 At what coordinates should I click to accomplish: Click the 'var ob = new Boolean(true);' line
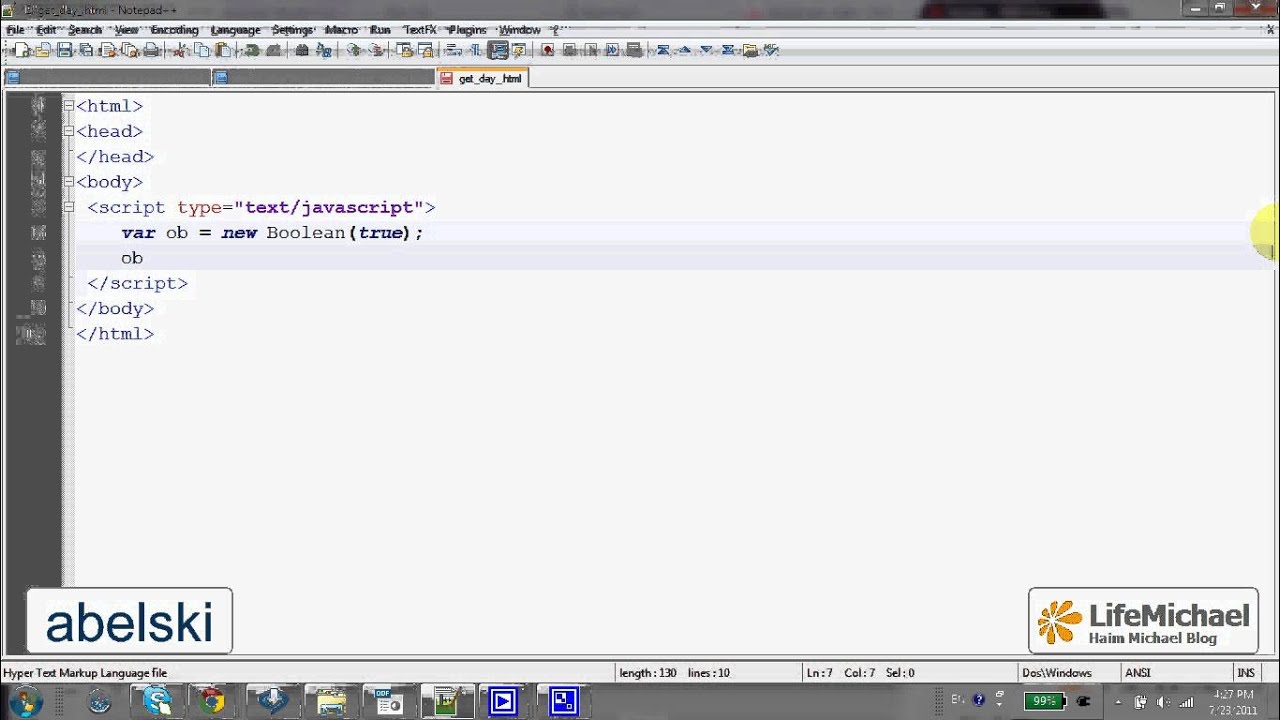coord(272,233)
